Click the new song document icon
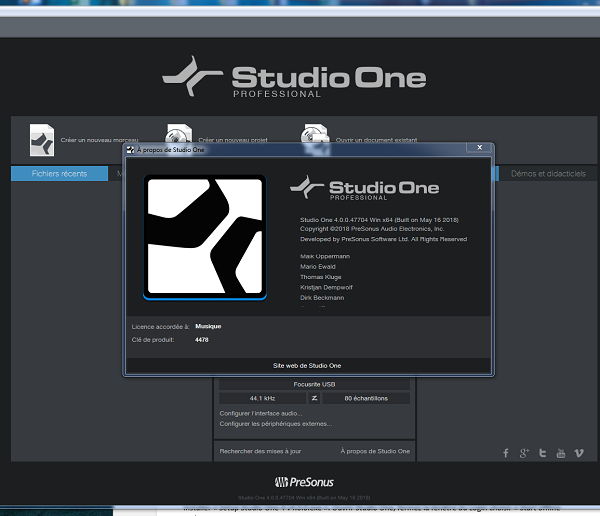 pyautogui.click(x=42, y=140)
